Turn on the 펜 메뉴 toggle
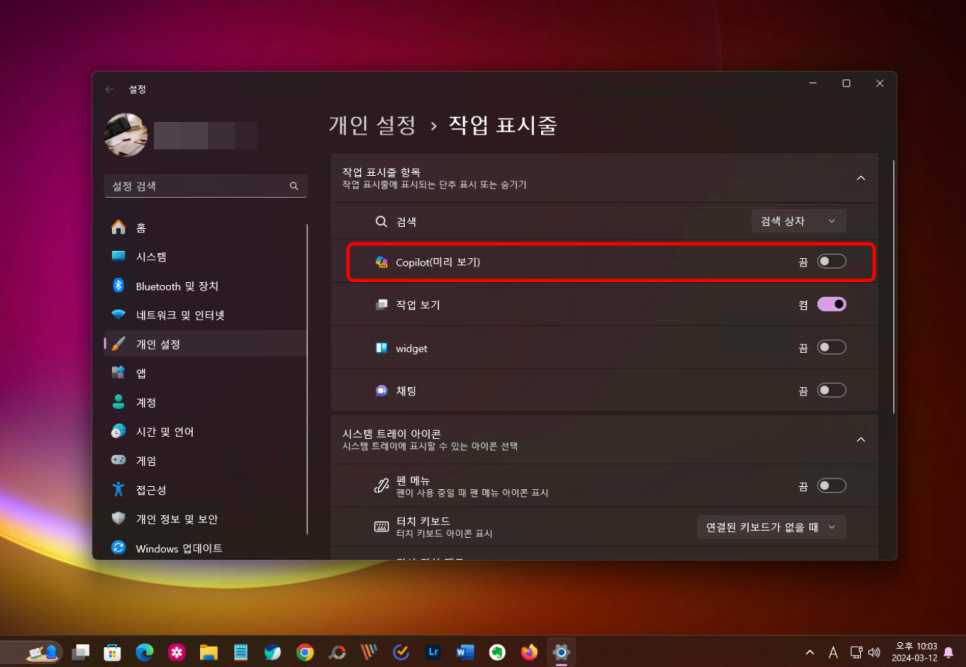The width and height of the screenshot is (966, 667). (831, 486)
